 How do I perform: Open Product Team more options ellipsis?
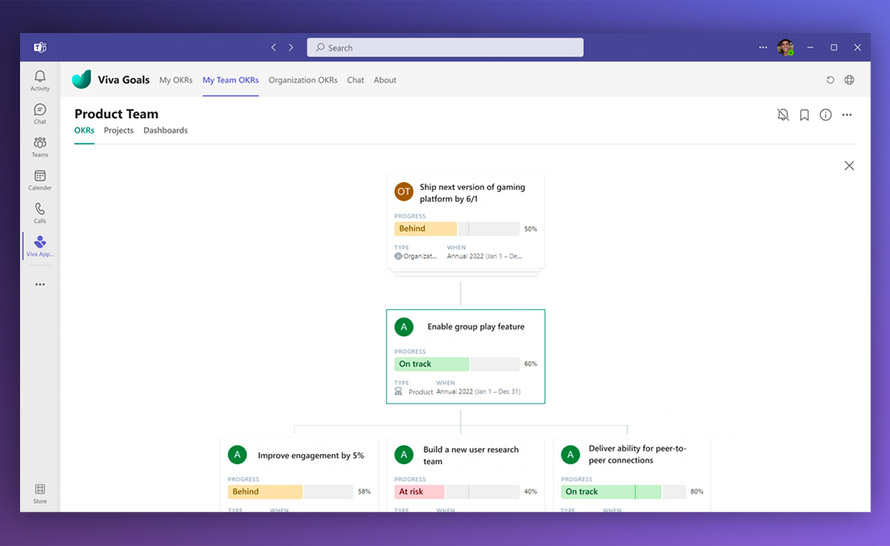pyautogui.click(x=847, y=115)
